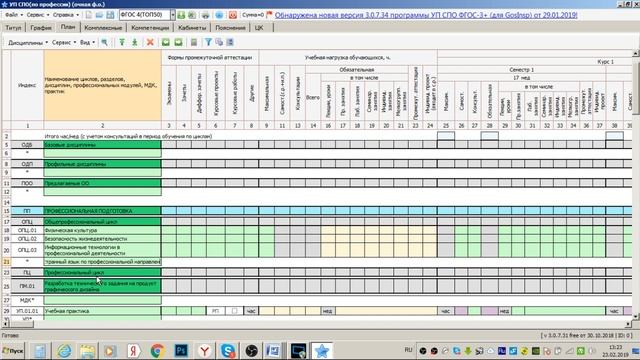
Task: Switch to the Компетенции tab
Action: pos(150,28)
